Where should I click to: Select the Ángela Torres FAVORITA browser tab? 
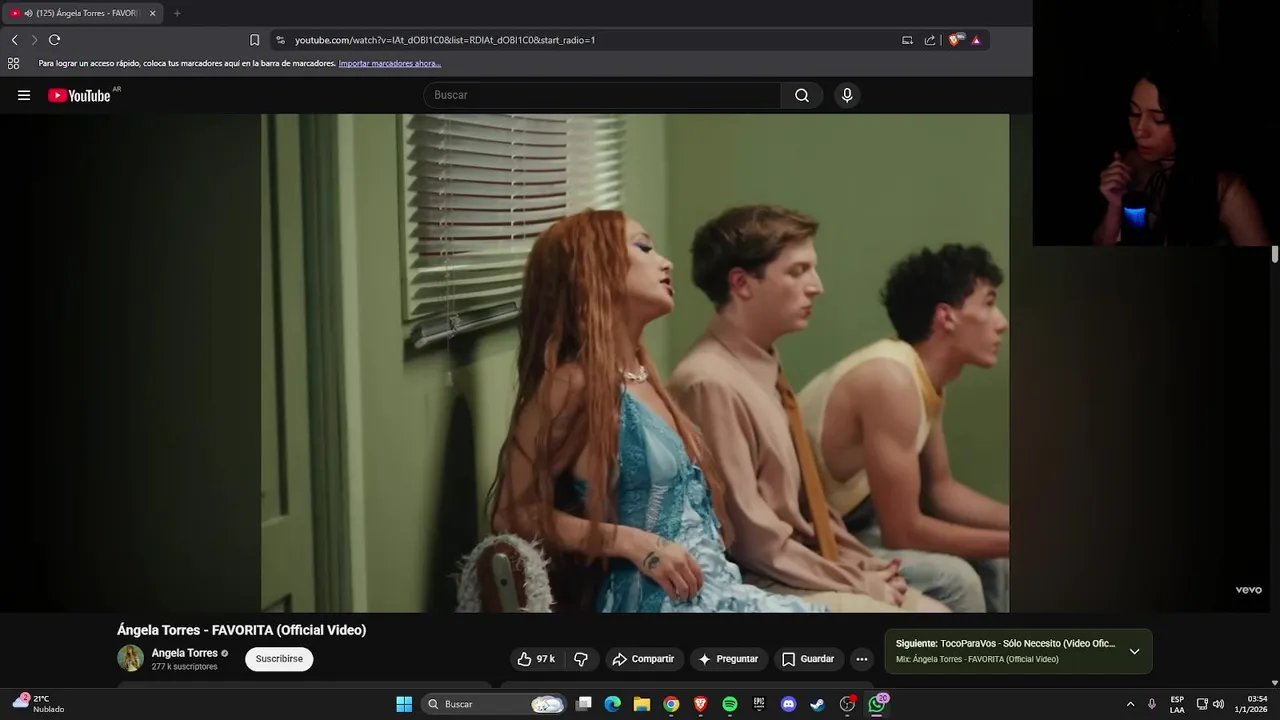82,13
